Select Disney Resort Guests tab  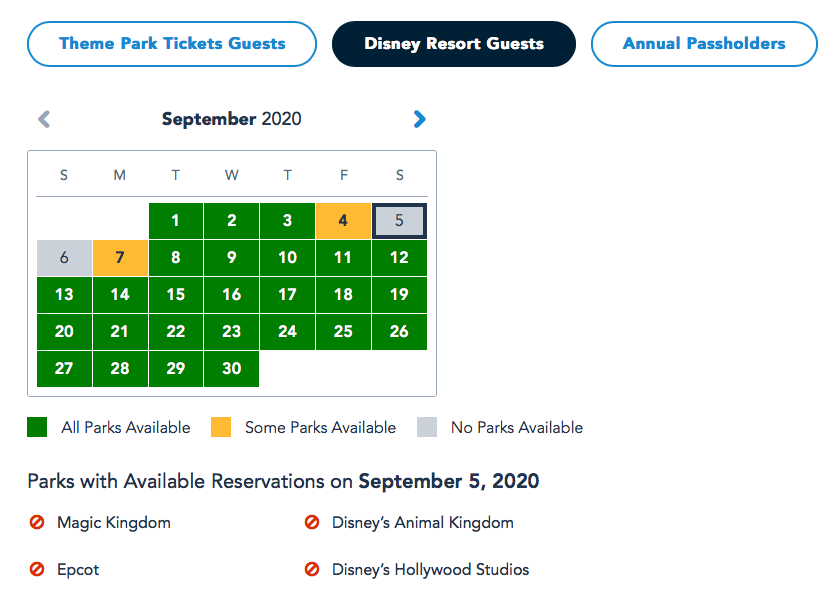(x=454, y=44)
